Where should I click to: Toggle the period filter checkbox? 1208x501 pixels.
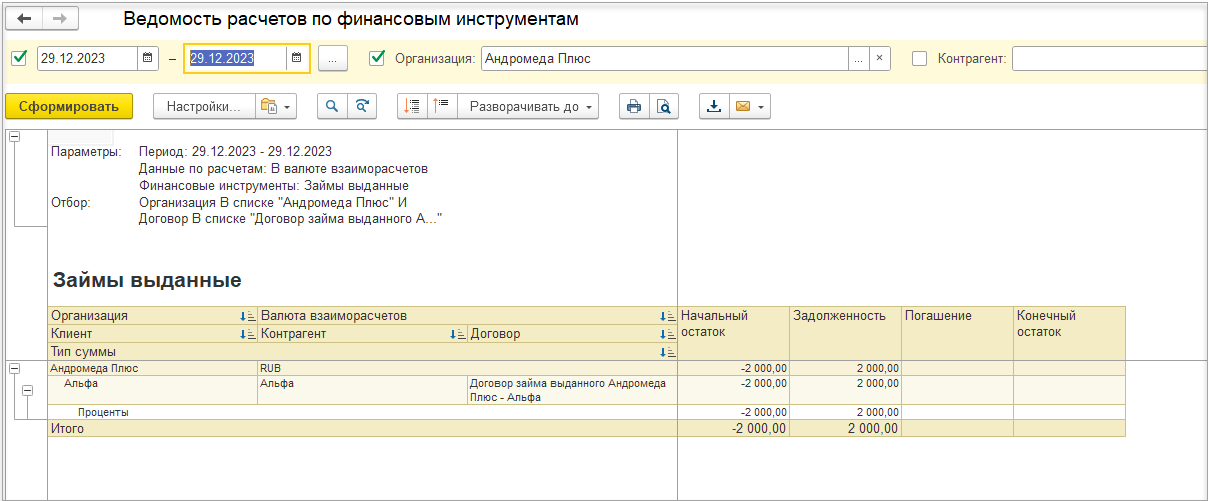[x=18, y=58]
